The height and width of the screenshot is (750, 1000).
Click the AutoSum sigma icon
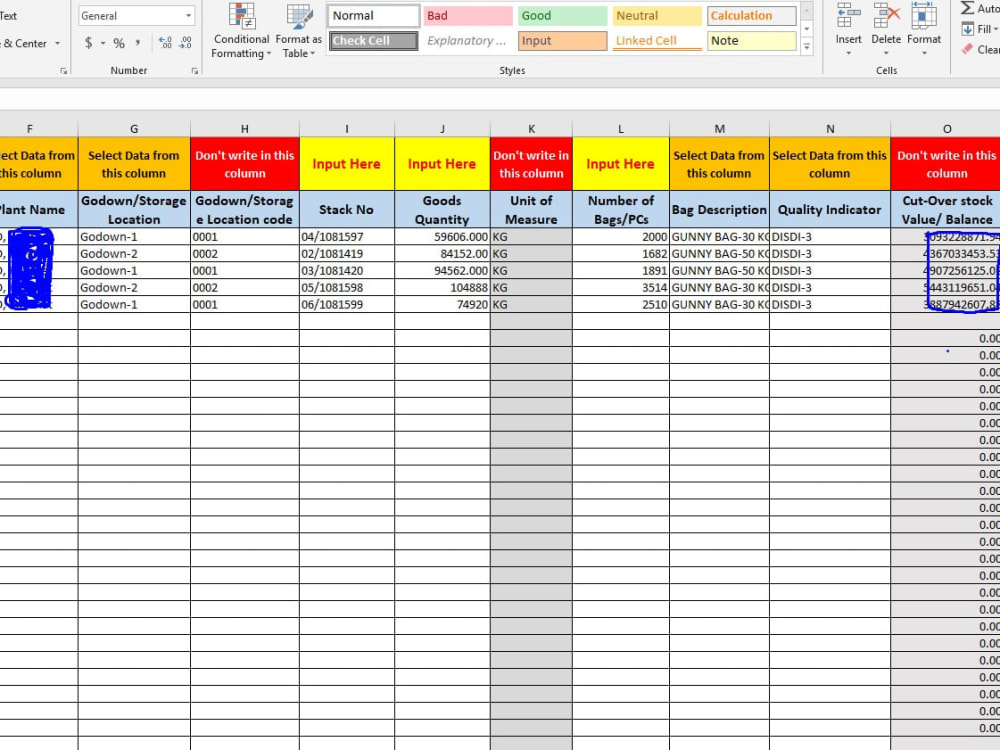point(967,8)
